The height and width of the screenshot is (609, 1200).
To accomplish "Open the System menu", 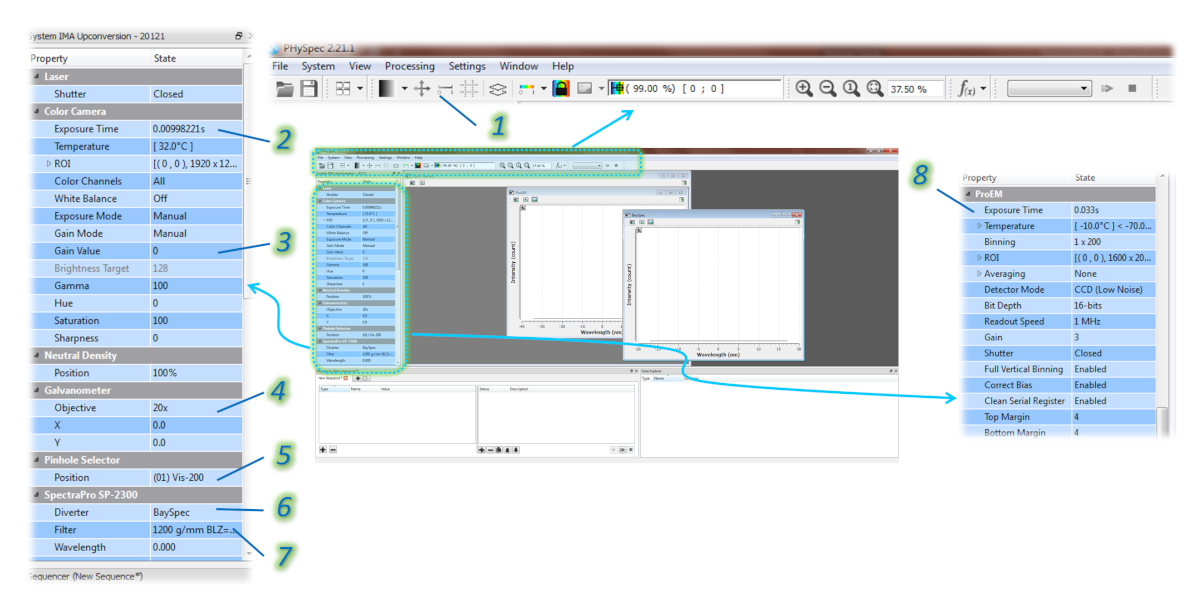I will (318, 66).
